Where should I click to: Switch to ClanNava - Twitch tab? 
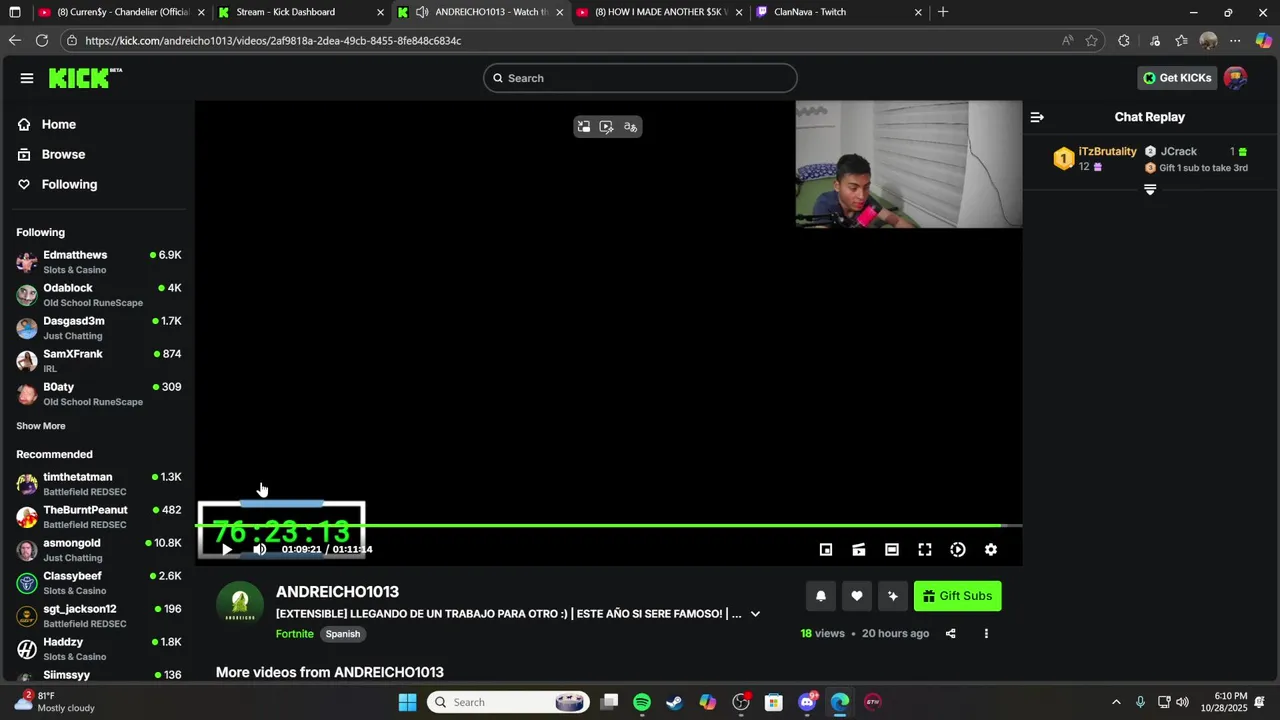(x=838, y=12)
